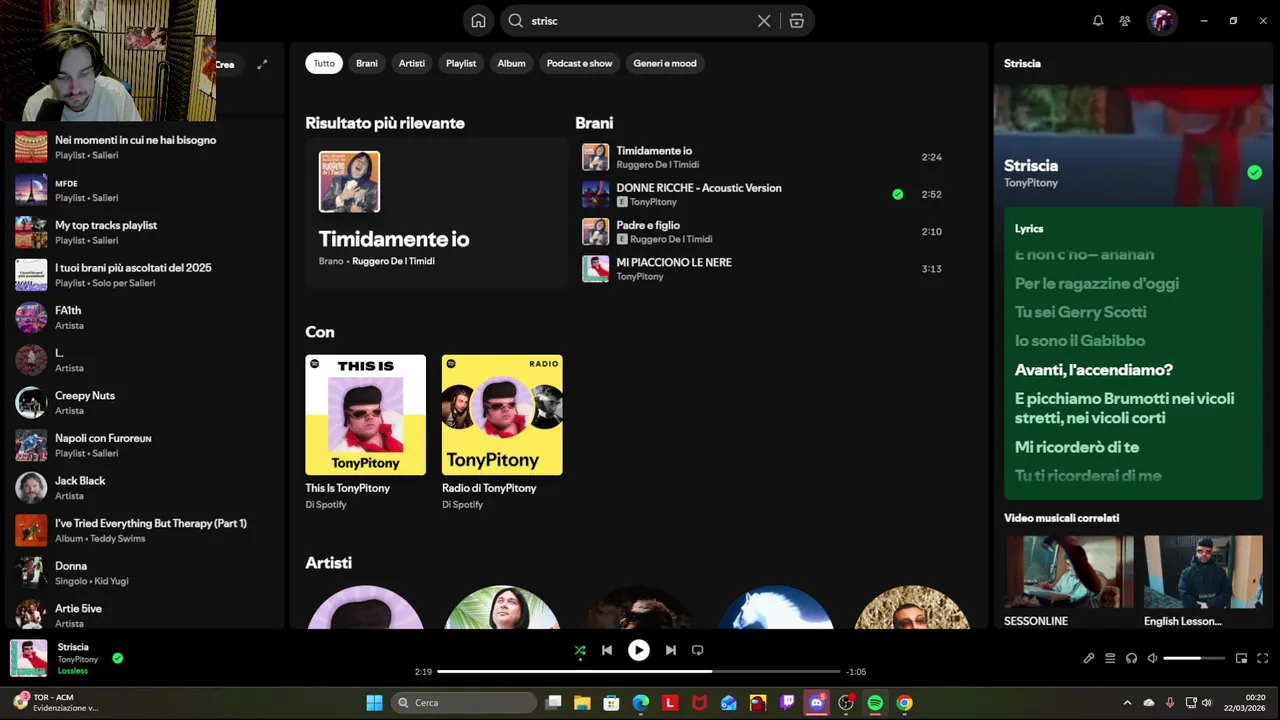This screenshot has width=1280, height=720.
Task: Toggle saved checkmark for Striscia in player bar
Action: [118, 658]
